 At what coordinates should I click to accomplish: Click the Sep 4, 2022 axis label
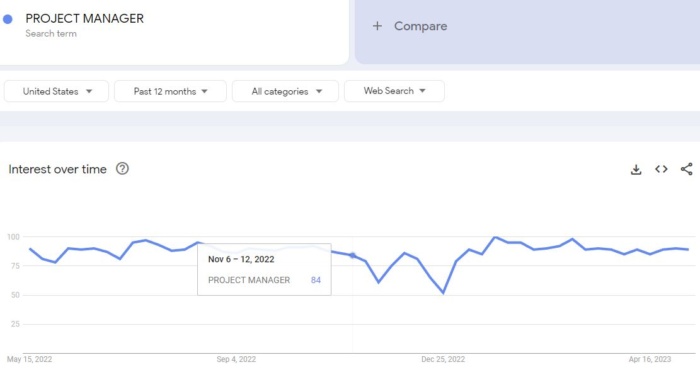[x=236, y=359]
